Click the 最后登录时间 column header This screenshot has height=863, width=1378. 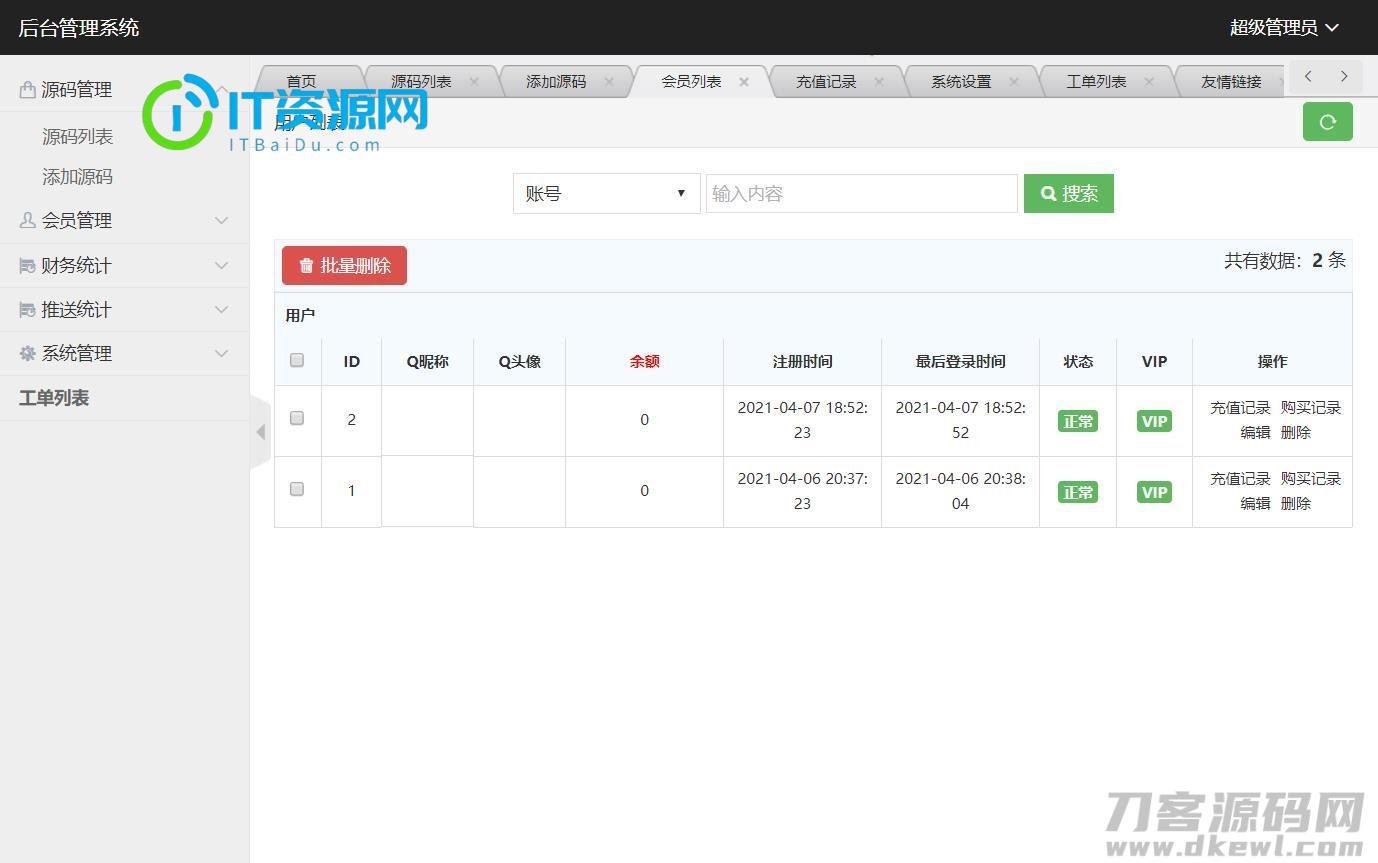coord(960,361)
